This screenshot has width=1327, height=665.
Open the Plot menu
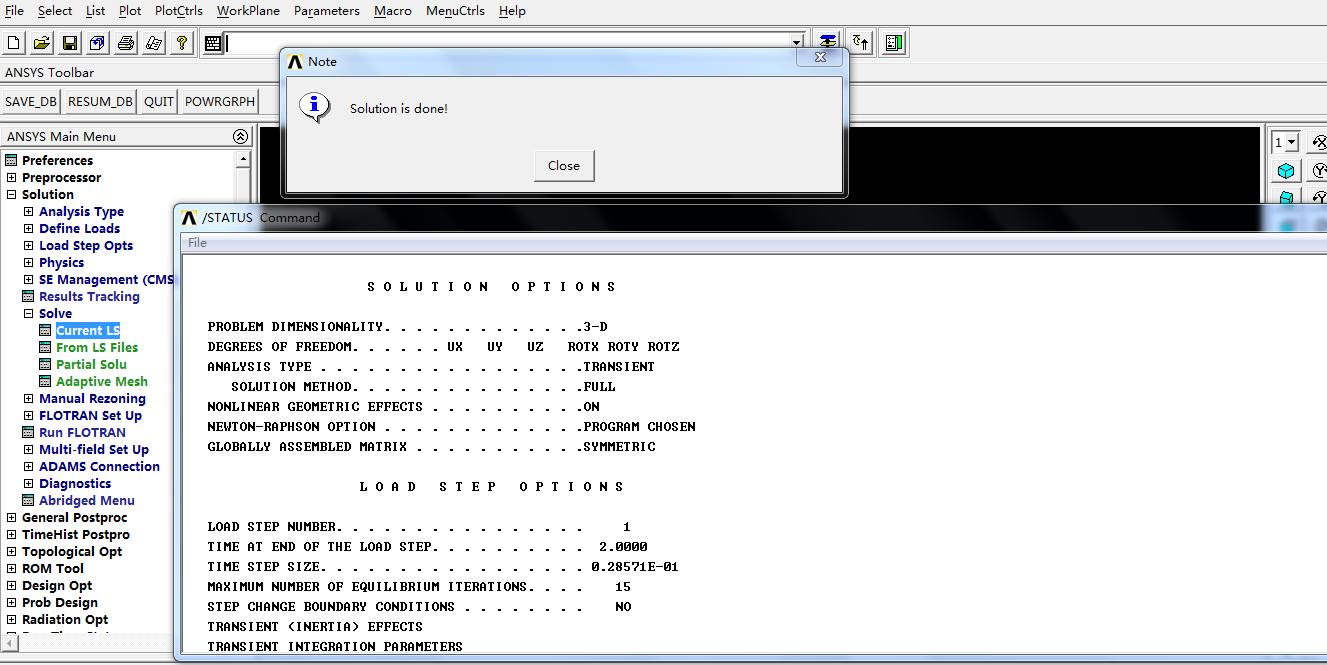point(130,10)
